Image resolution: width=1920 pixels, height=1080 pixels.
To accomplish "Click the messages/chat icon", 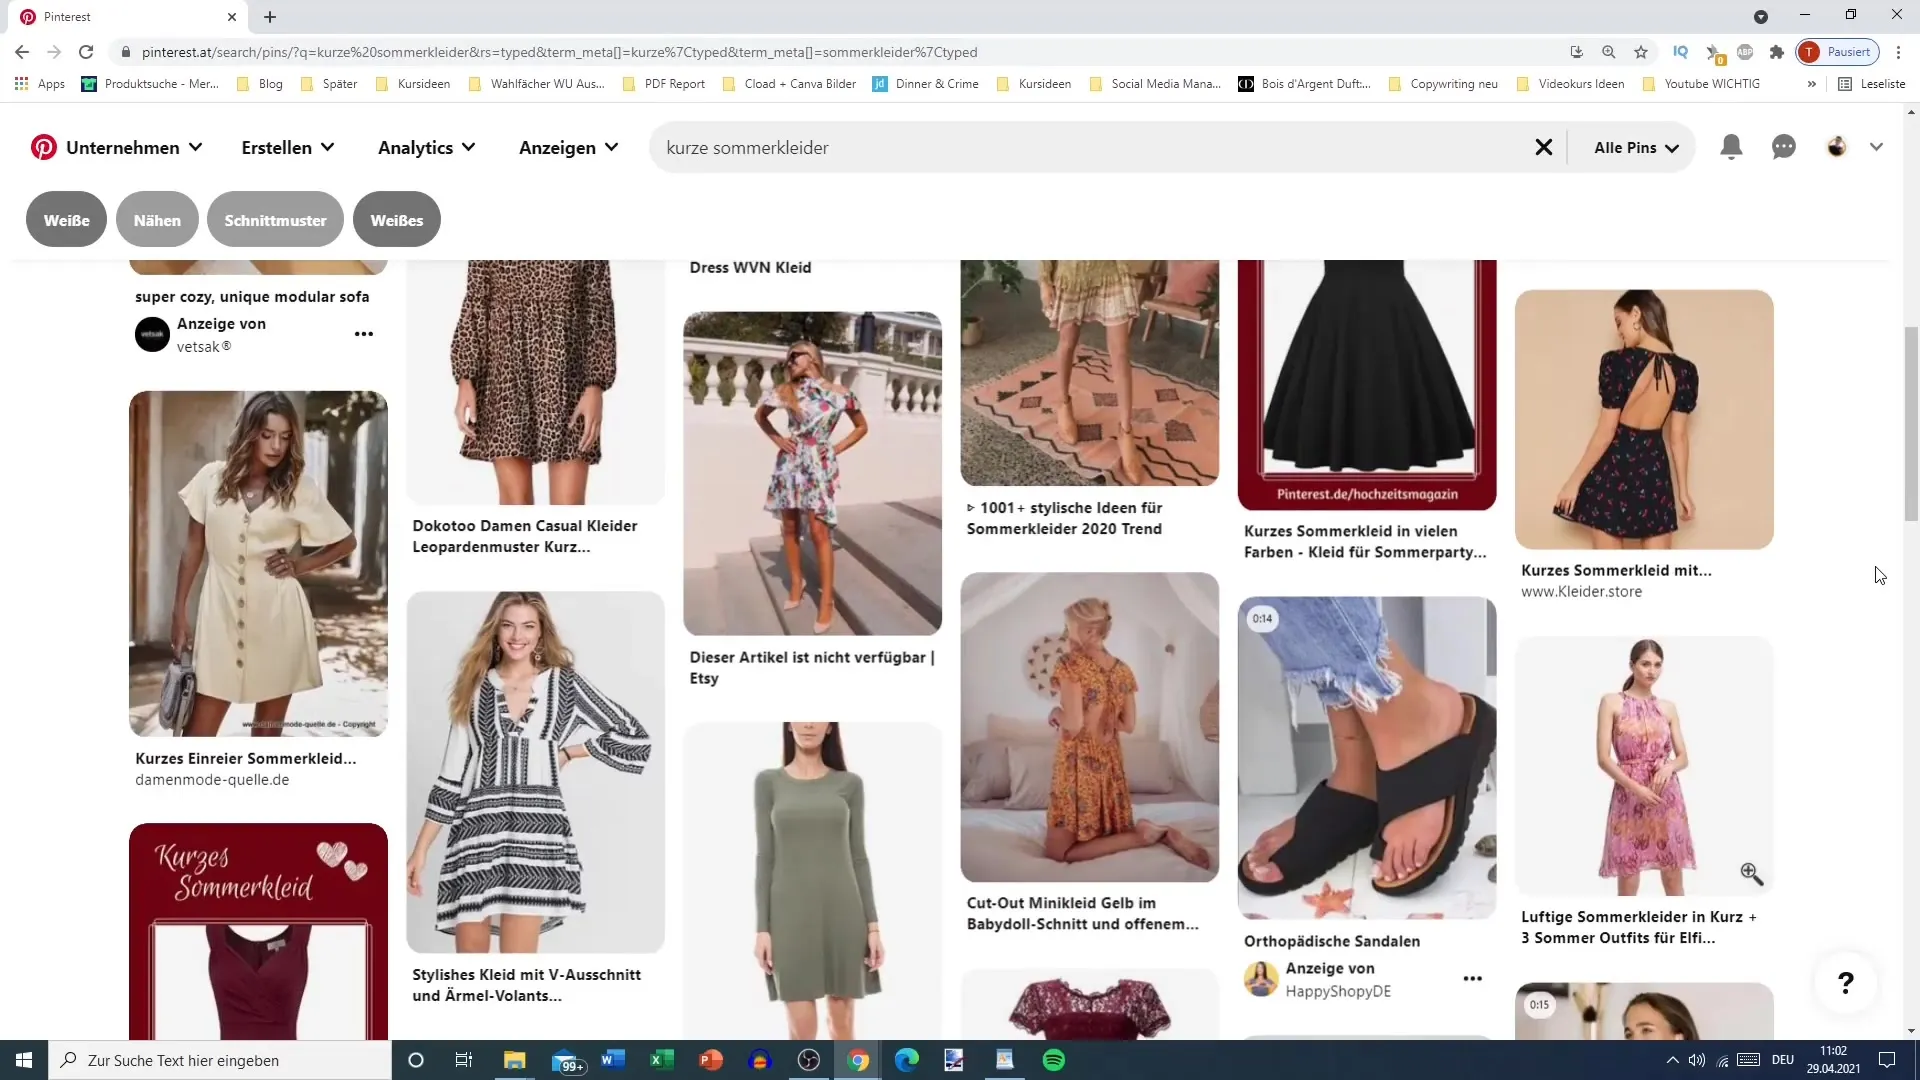I will click(1784, 146).
